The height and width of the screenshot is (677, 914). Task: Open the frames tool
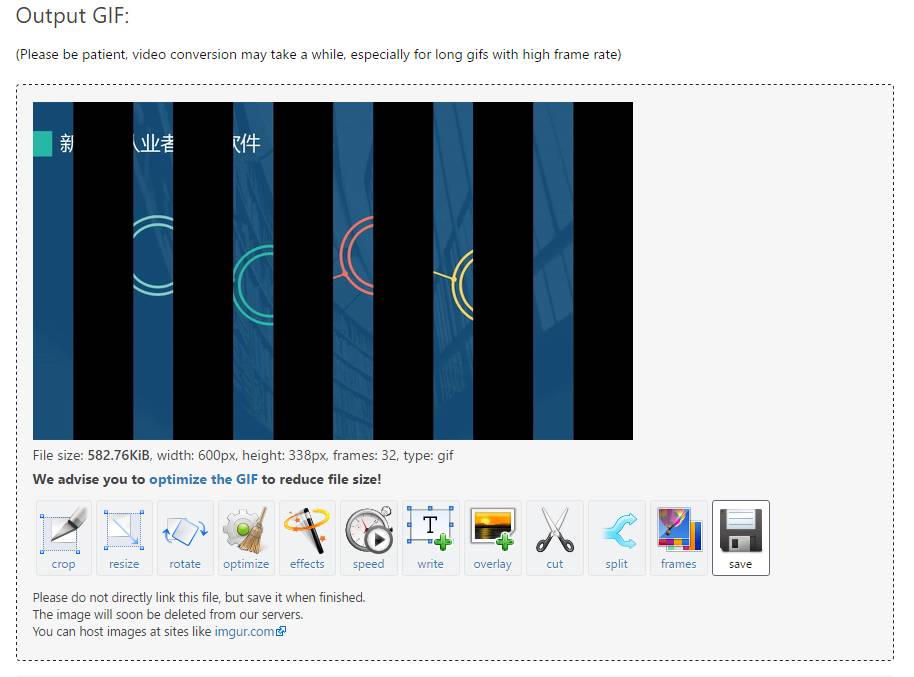(x=678, y=537)
